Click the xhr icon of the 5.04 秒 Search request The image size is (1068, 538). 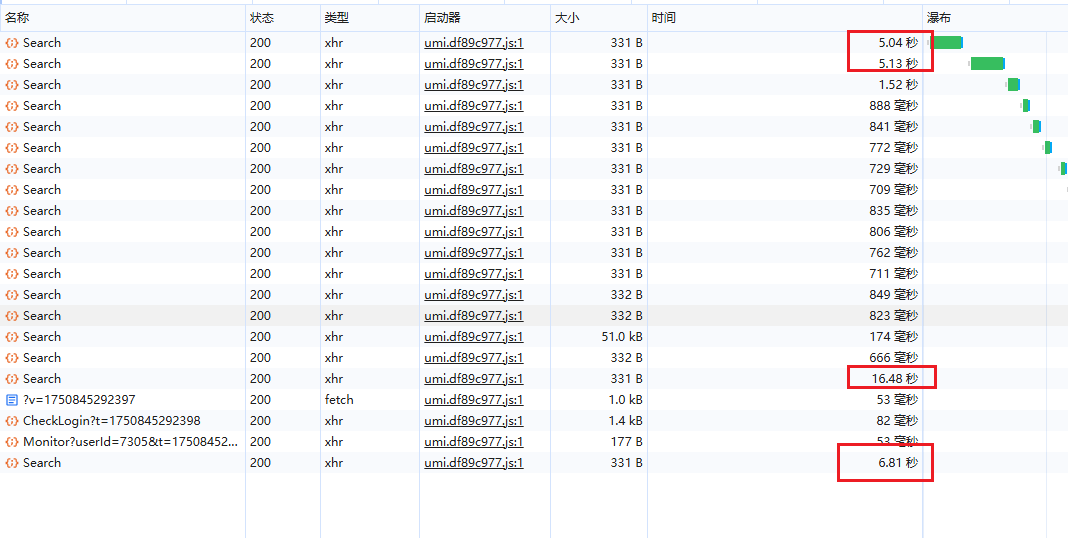[12, 43]
